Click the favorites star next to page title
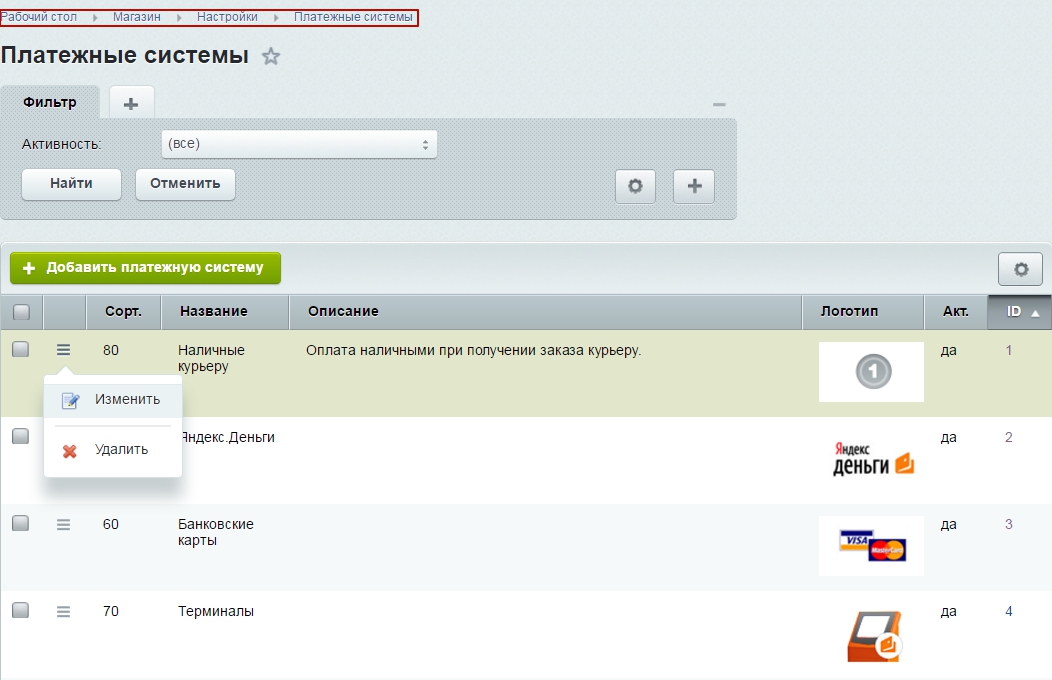 tap(271, 57)
